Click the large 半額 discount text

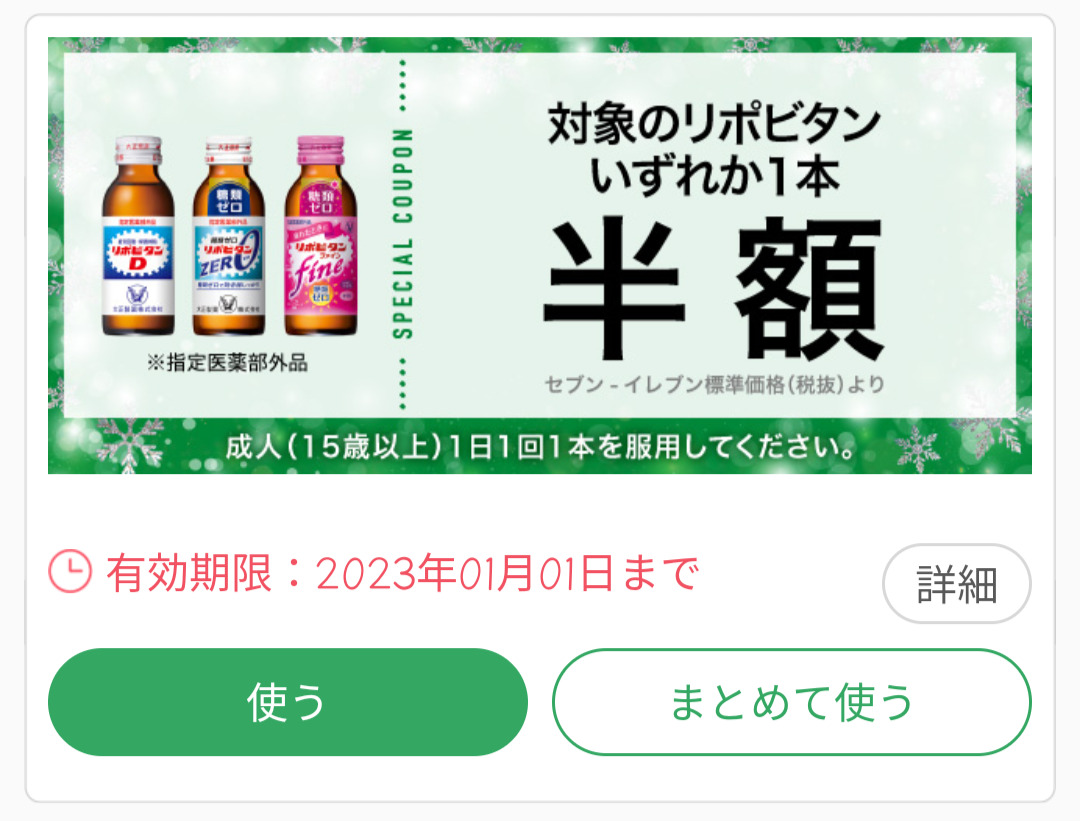(714, 289)
